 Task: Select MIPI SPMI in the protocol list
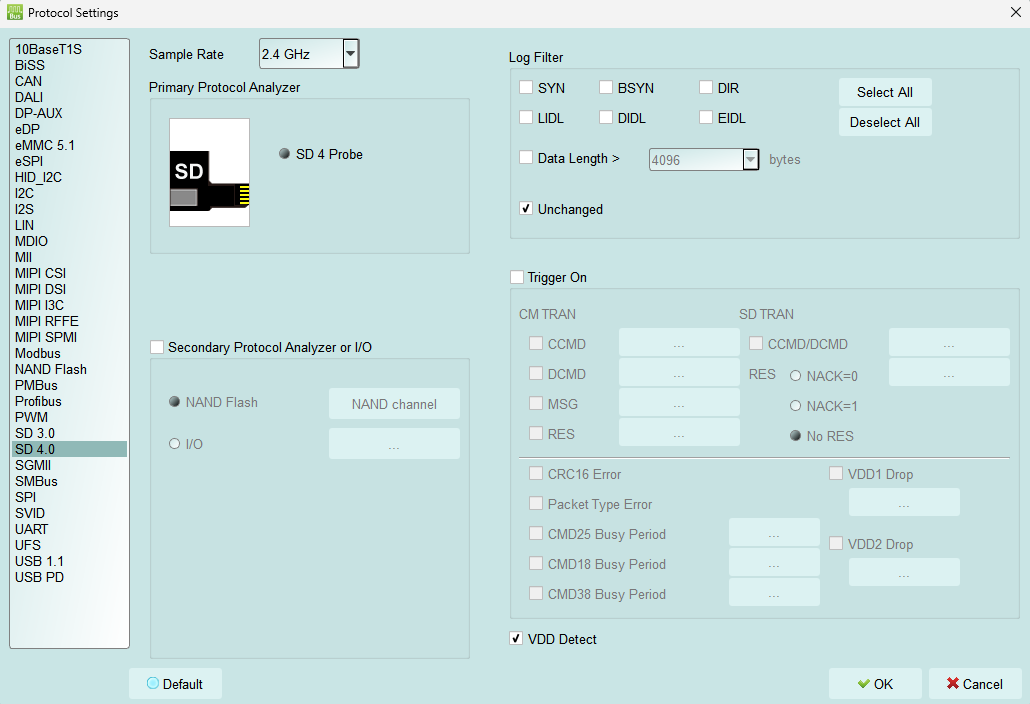[70, 337]
